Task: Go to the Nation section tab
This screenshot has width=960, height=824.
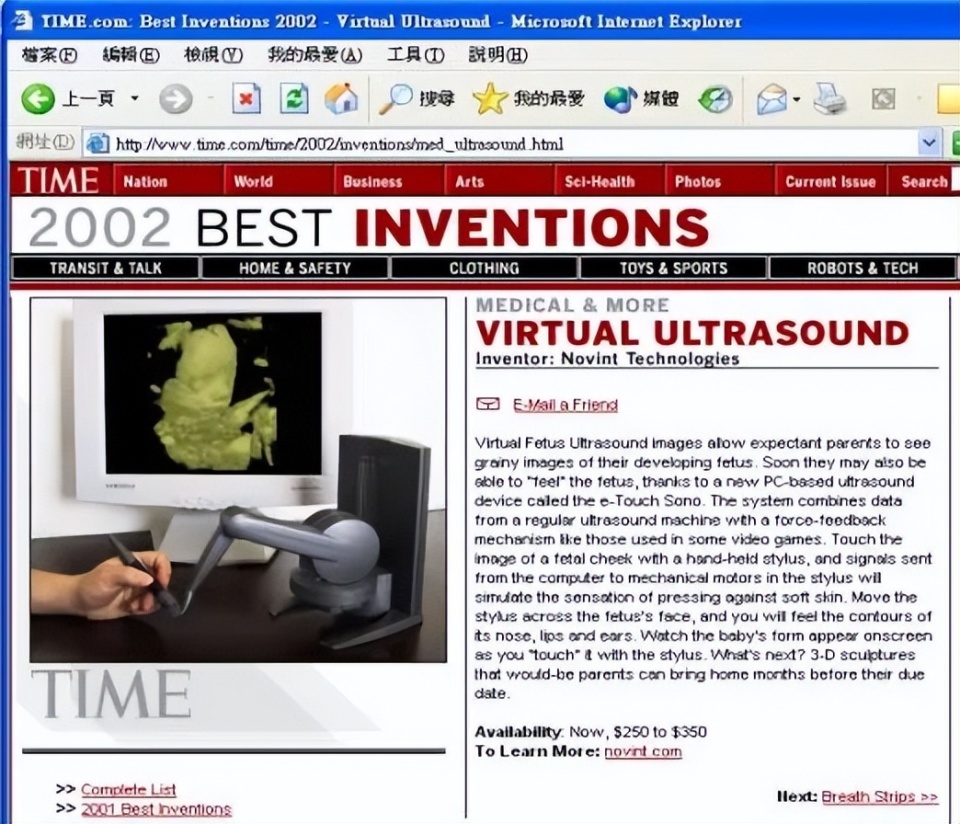Action: point(168,181)
